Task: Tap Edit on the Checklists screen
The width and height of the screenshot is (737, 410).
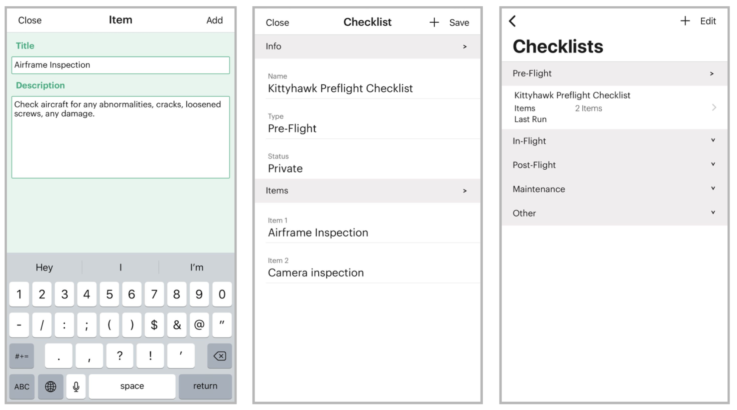Action: (707, 21)
